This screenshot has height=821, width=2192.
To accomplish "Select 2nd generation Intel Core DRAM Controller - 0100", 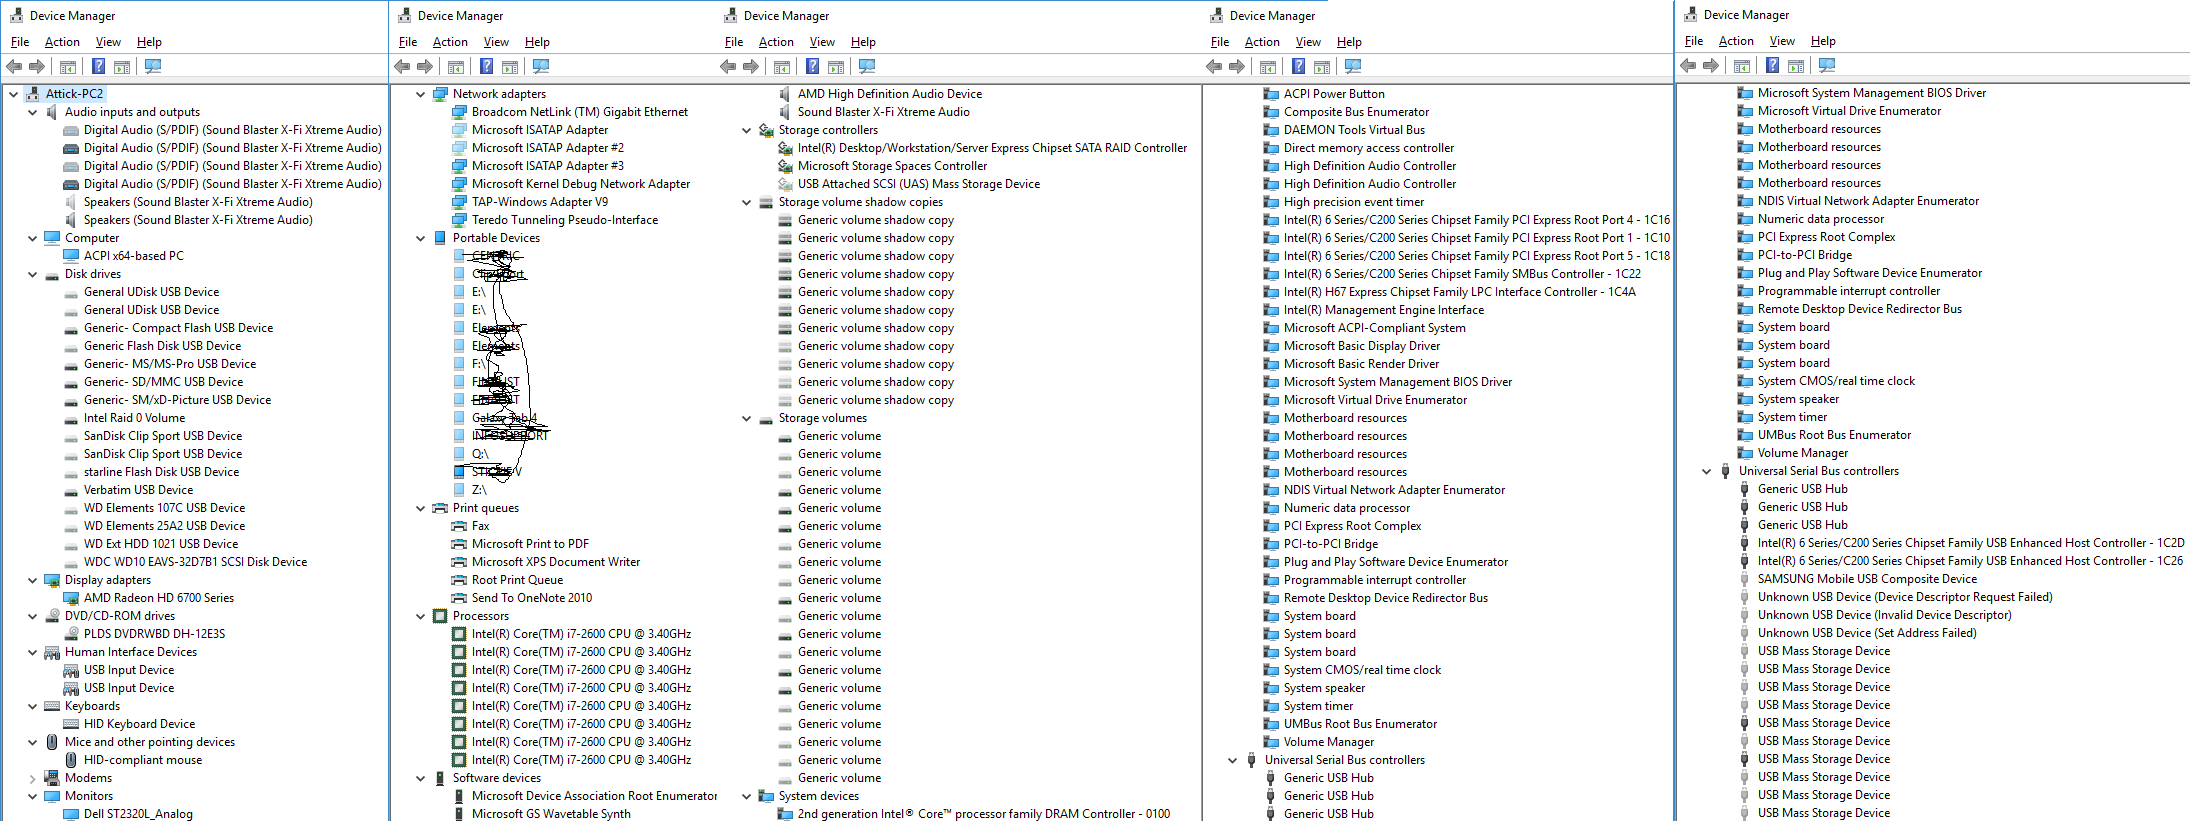I will pyautogui.click(x=984, y=814).
